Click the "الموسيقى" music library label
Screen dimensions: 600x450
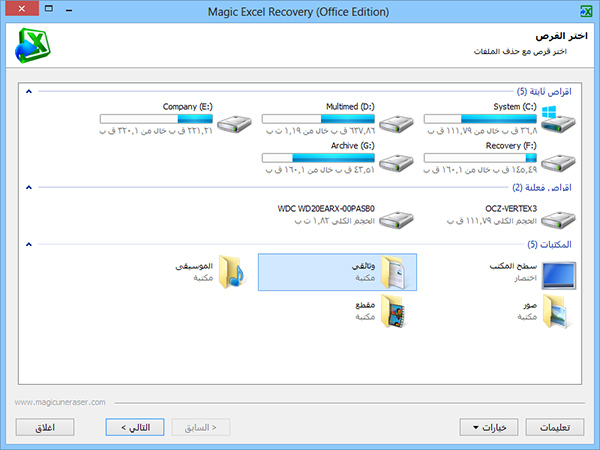(194, 266)
